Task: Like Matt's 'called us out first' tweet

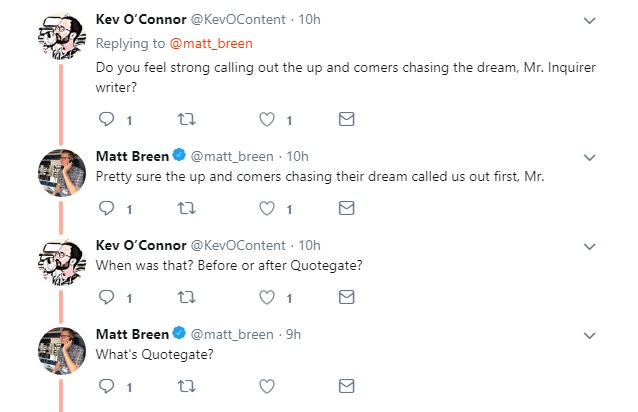Action: [267, 209]
